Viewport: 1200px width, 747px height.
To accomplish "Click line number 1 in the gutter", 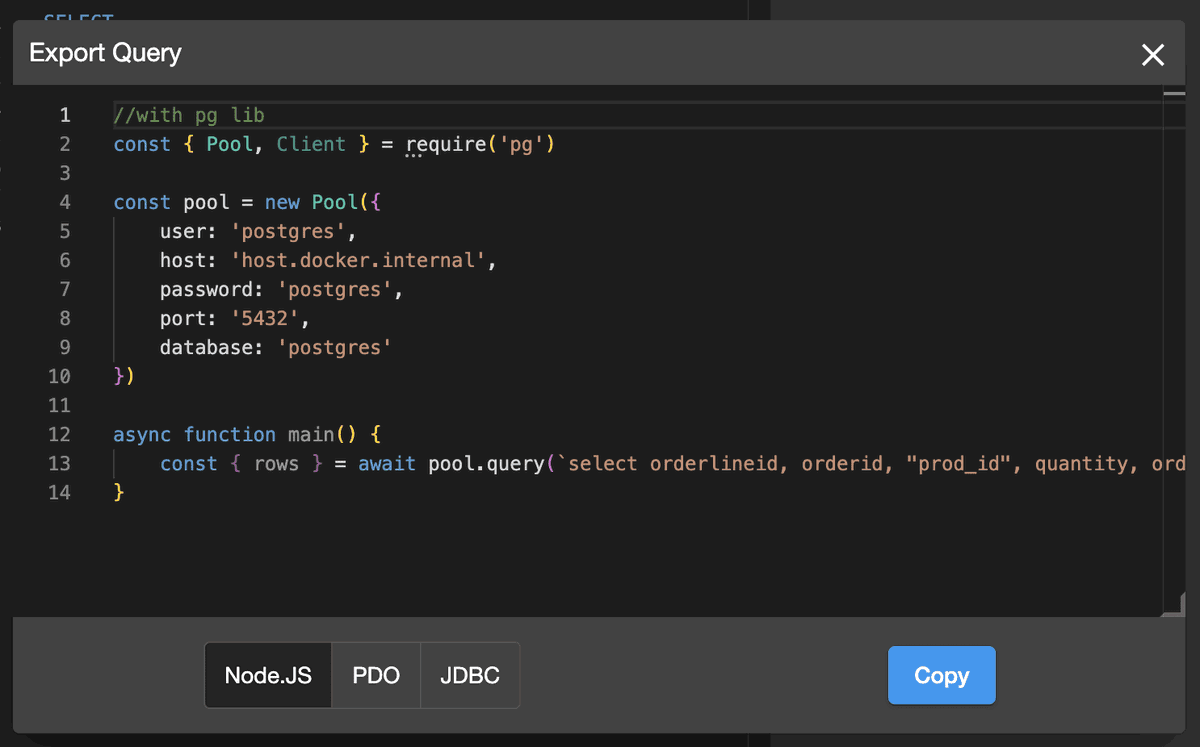I will (64, 115).
